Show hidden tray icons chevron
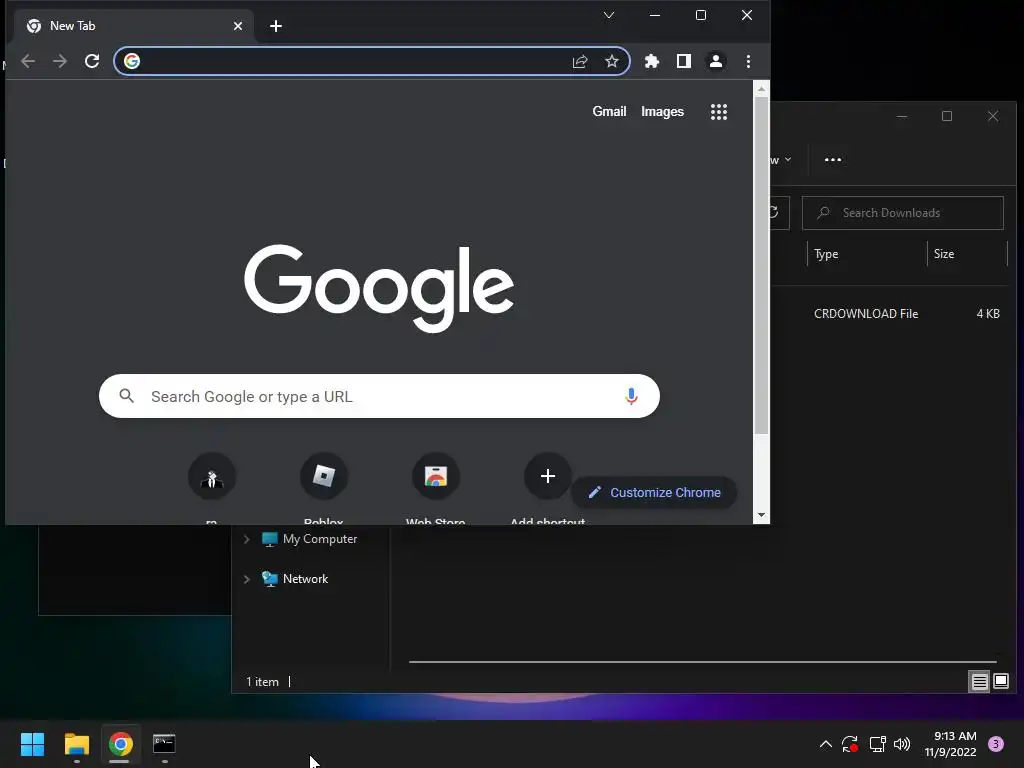The image size is (1024, 768). pyautogui.click(x=825, y=744)
